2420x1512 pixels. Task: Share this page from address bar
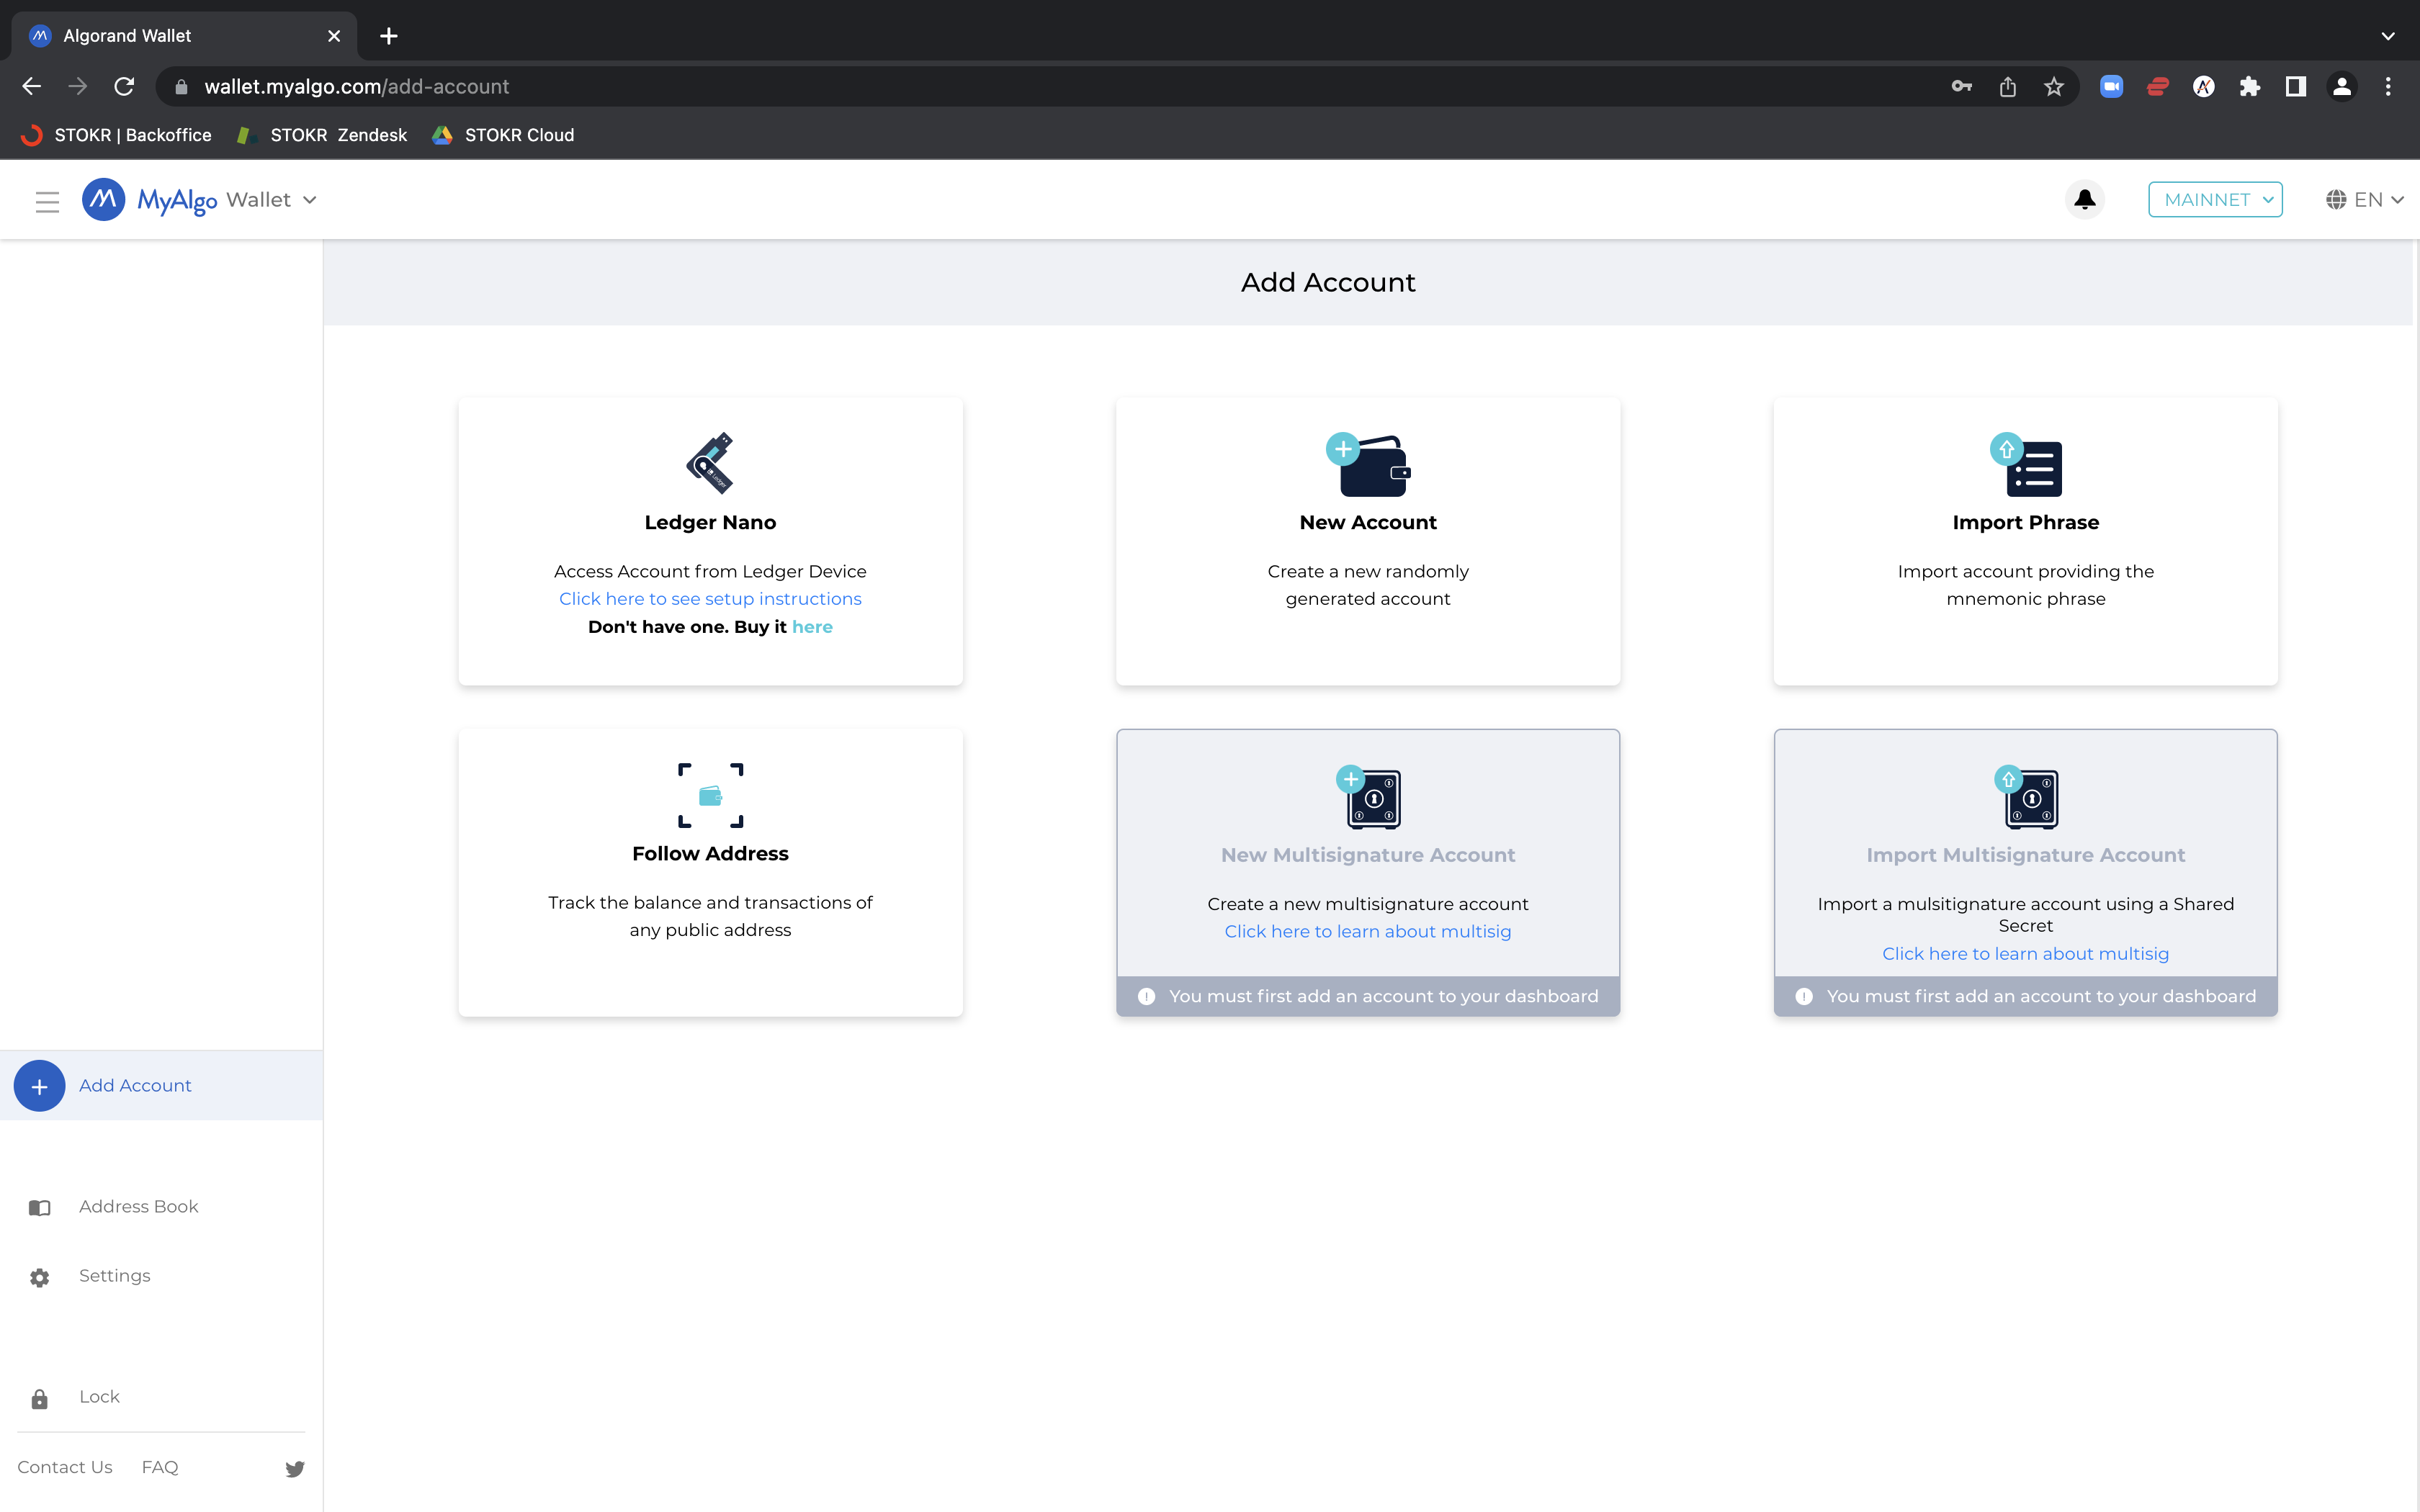(x=2008, y=87)
